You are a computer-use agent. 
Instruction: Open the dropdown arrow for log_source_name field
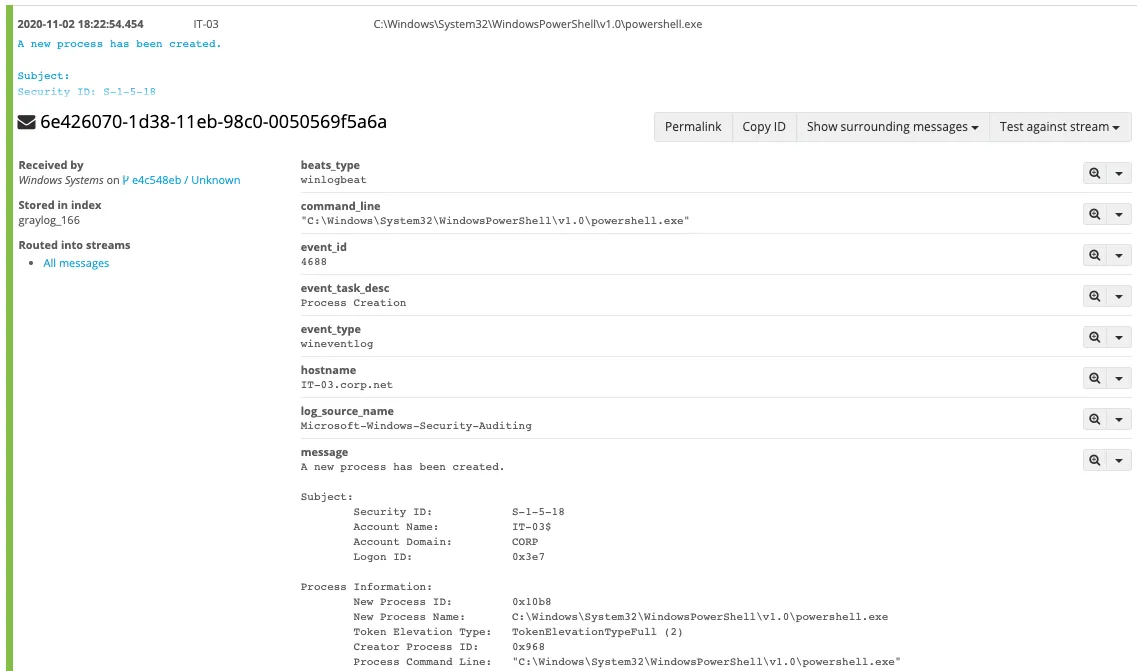click(x=1119, y=419)
